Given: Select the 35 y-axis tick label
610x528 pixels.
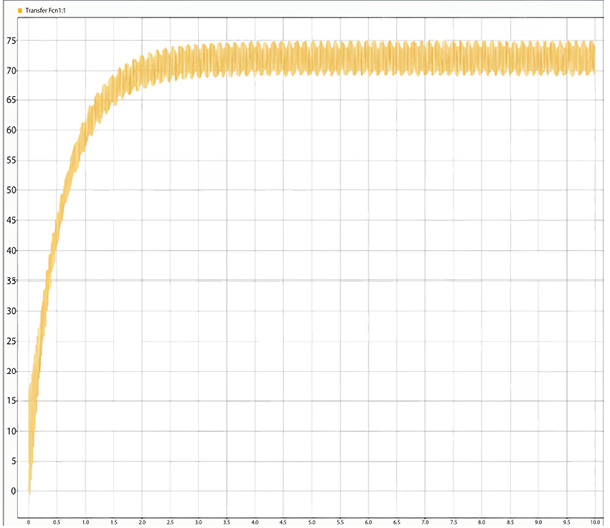Looking at the screenshot, I should pos(12,281).
